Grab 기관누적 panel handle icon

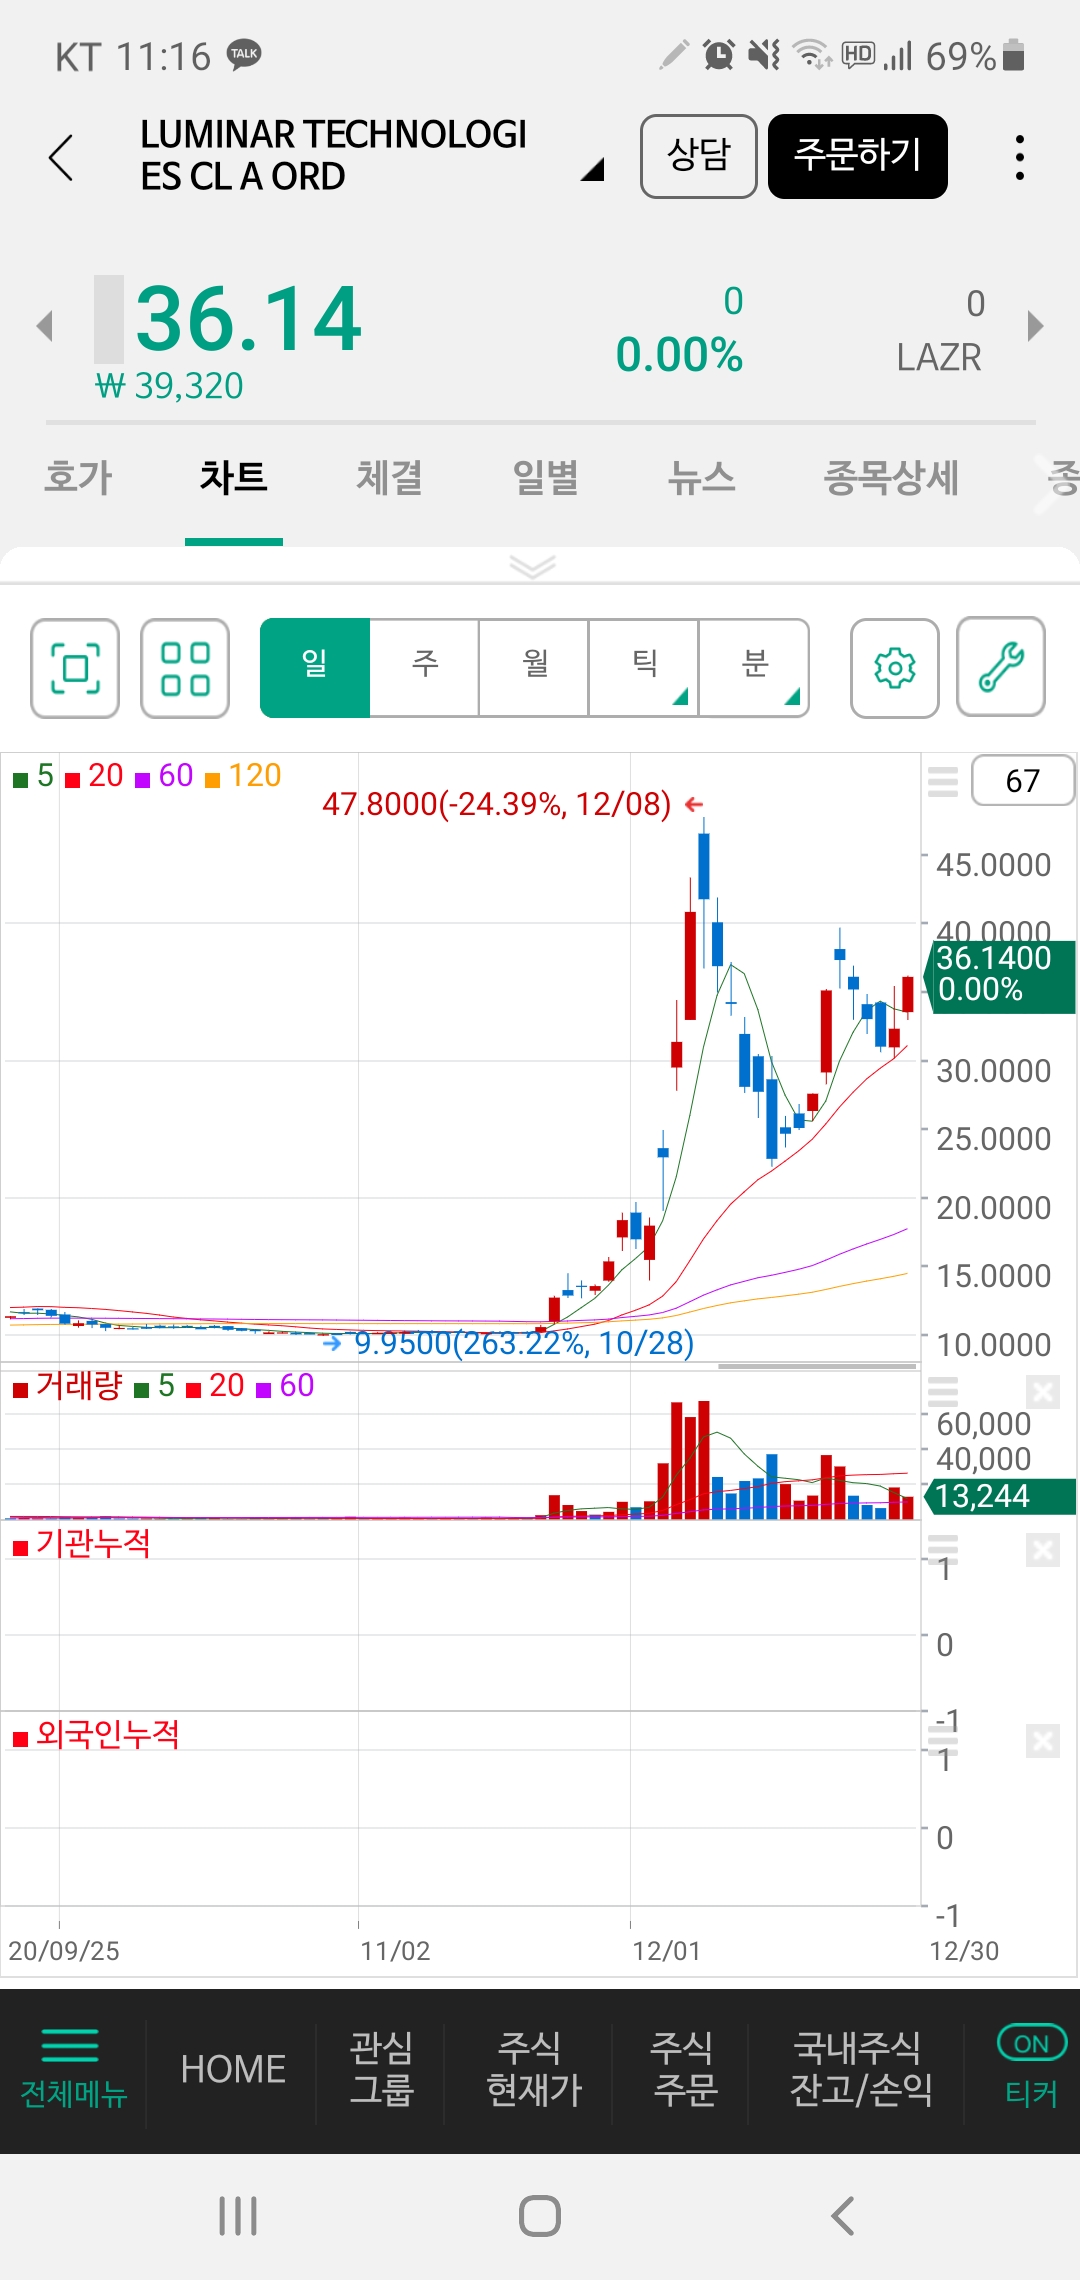[x=943, y=1549]
